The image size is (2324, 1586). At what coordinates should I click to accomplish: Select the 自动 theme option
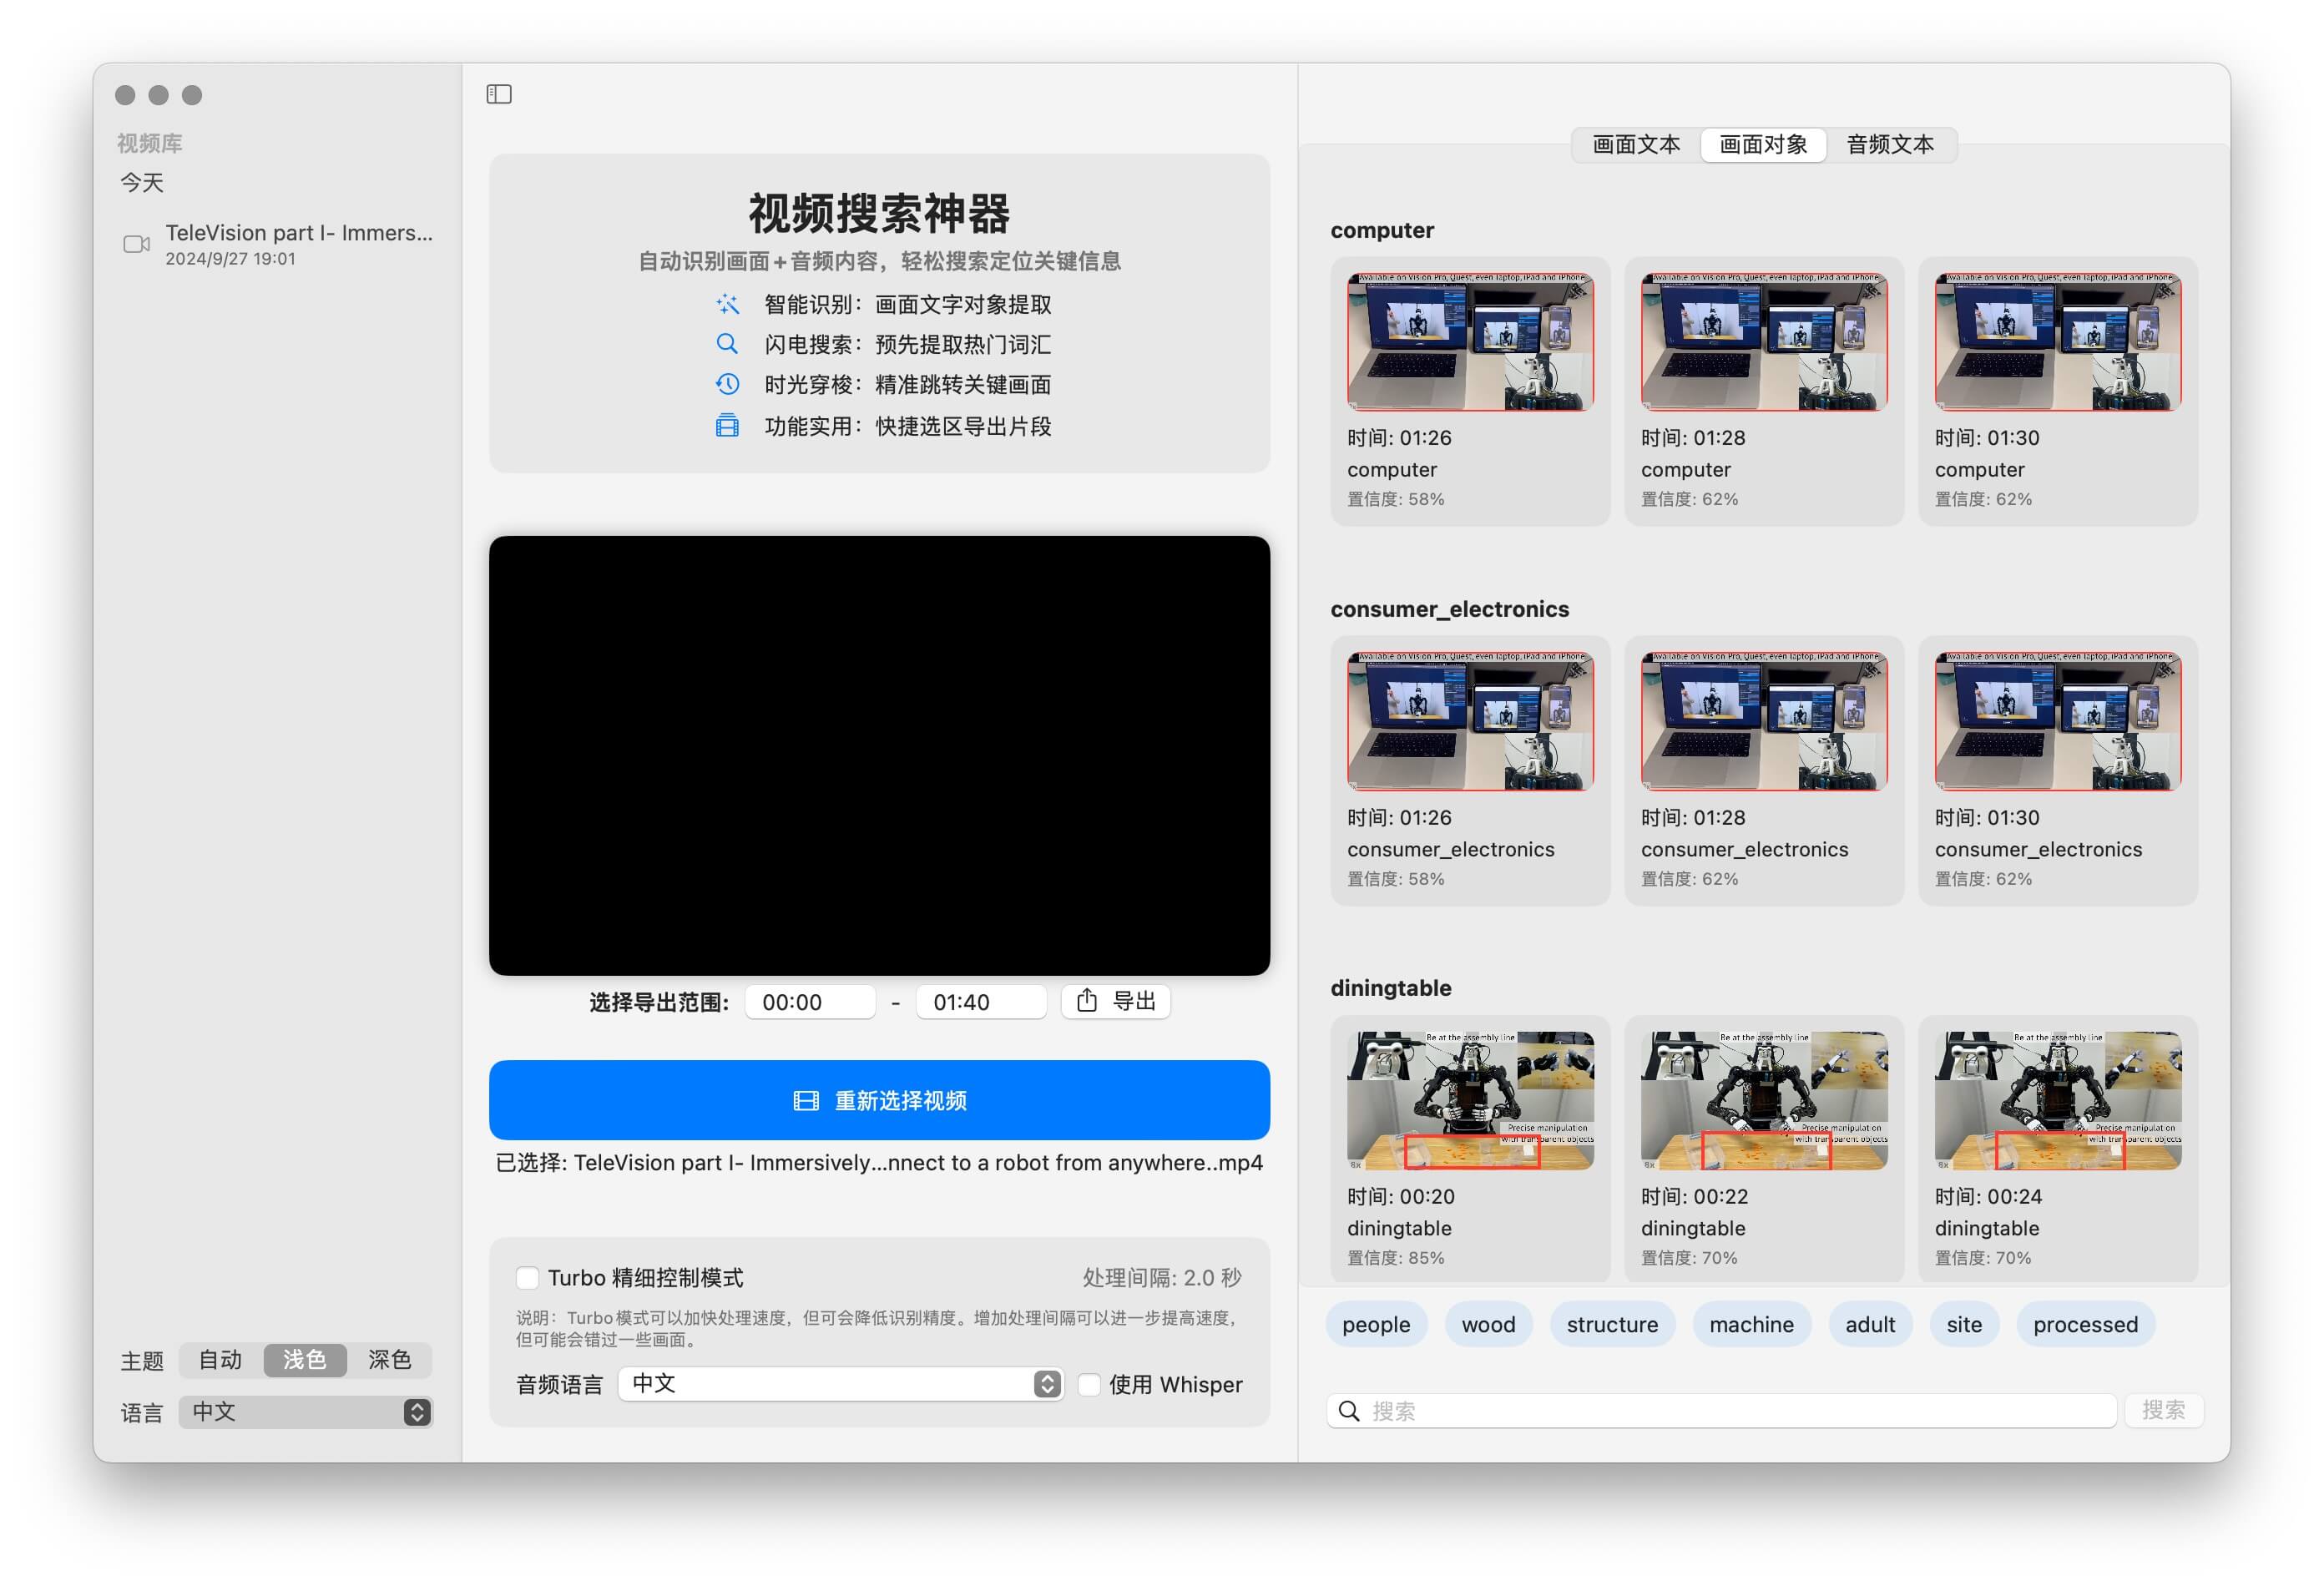pyautogui.click(x=220, y=1360)
